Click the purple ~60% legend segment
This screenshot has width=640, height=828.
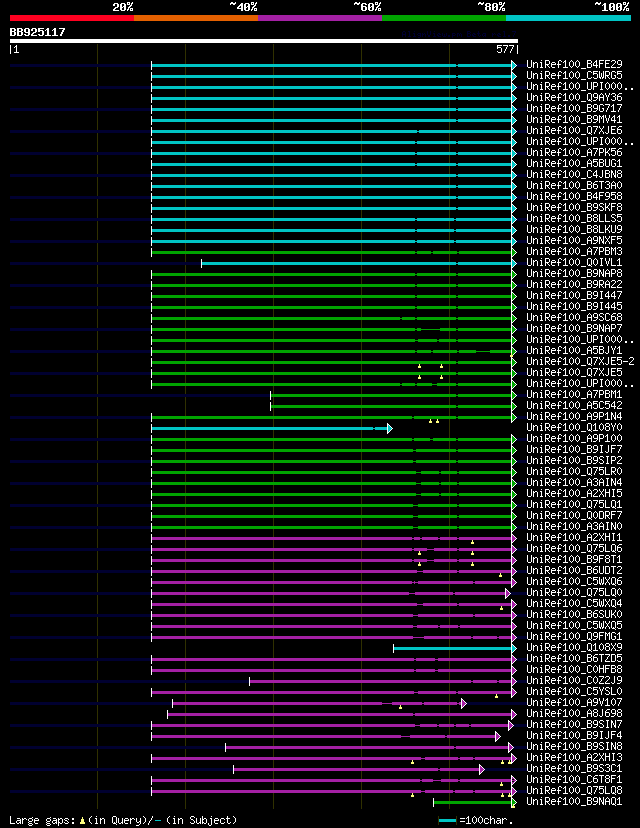click(x=320, y=18)
